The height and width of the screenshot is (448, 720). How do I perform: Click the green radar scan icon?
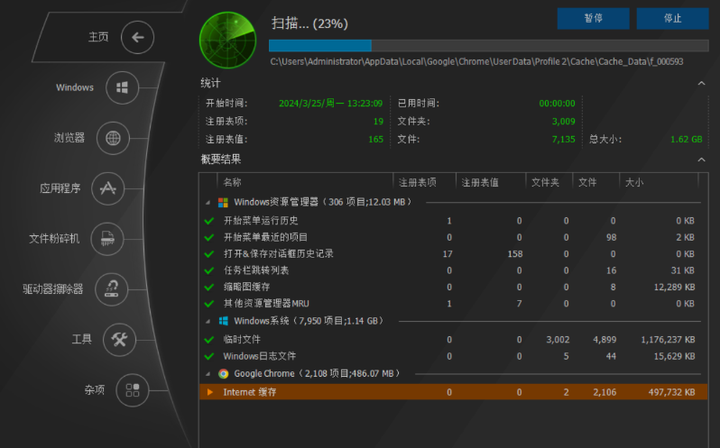pyautogui.click(x=228, y=40)
